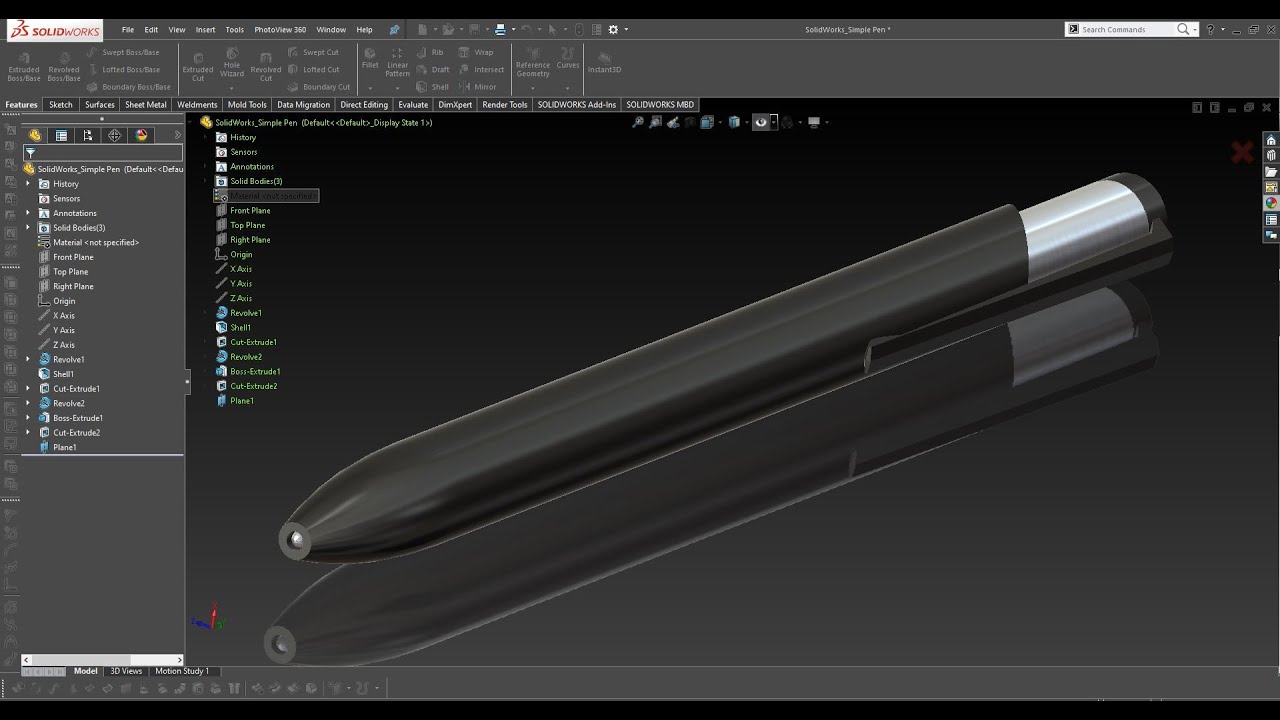Click the Hole Wizard tool
This screenshot has height=720, width=1280.
[x=232, y=62]
